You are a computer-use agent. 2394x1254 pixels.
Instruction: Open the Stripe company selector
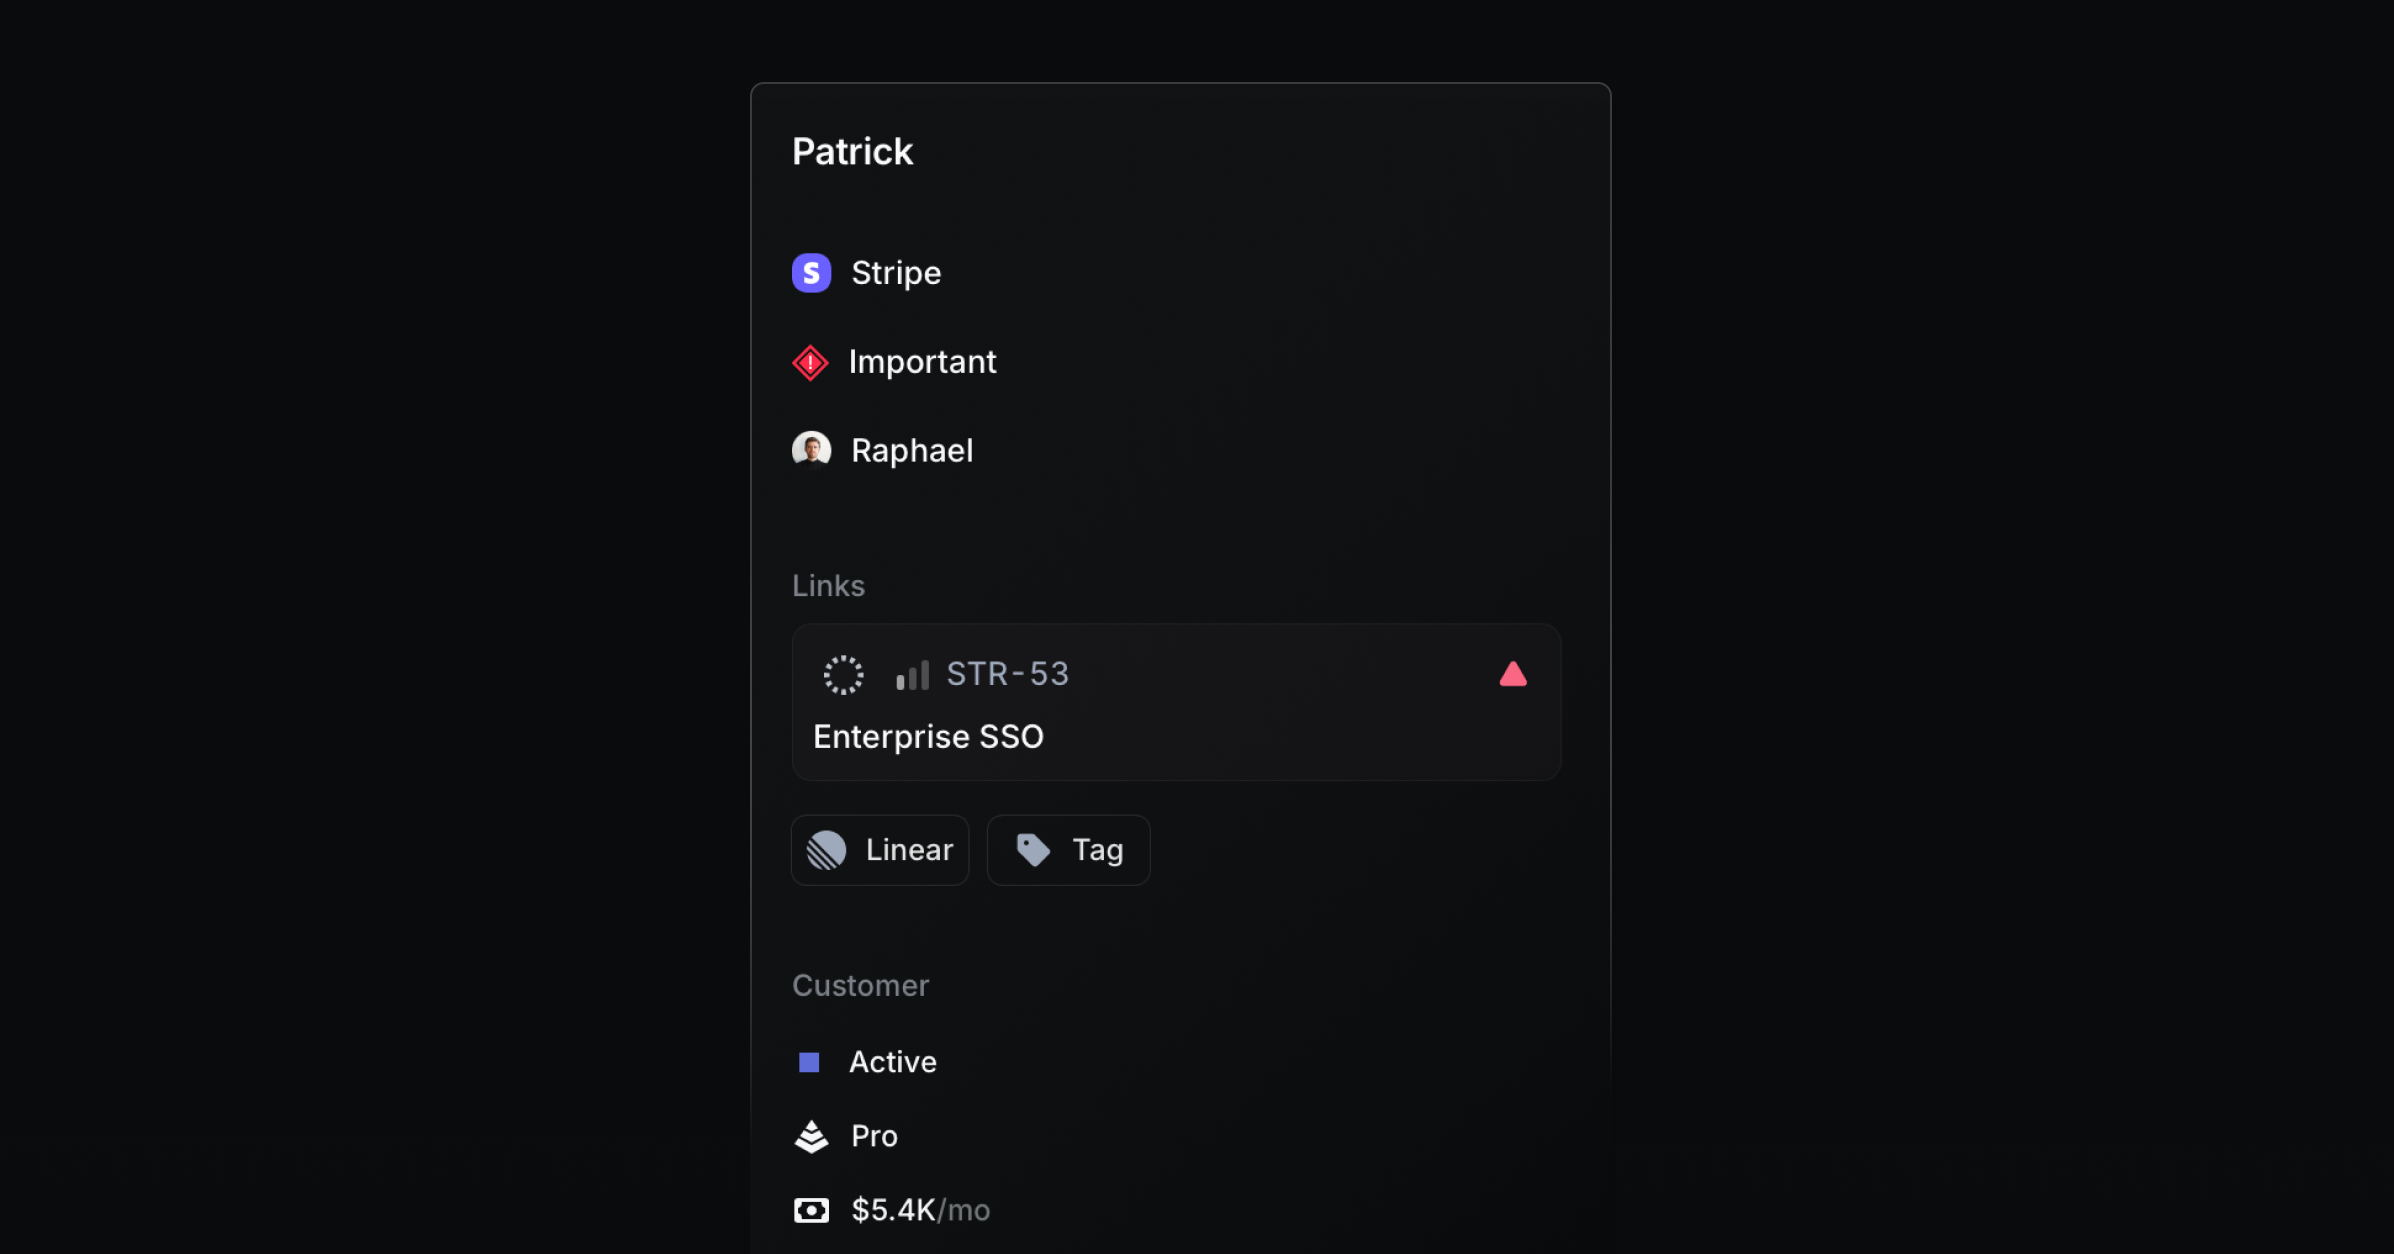pyautogui.click(x=895, y=273)
